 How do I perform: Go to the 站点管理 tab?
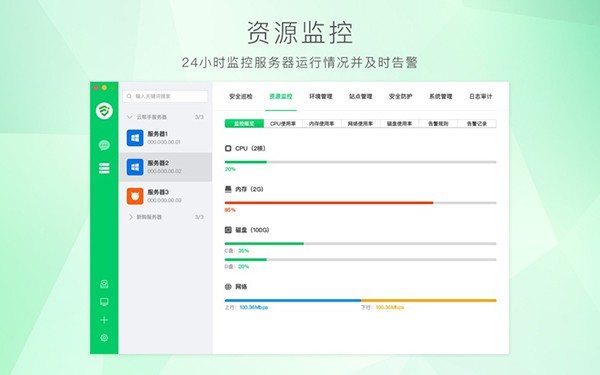(x=360, y=96)
